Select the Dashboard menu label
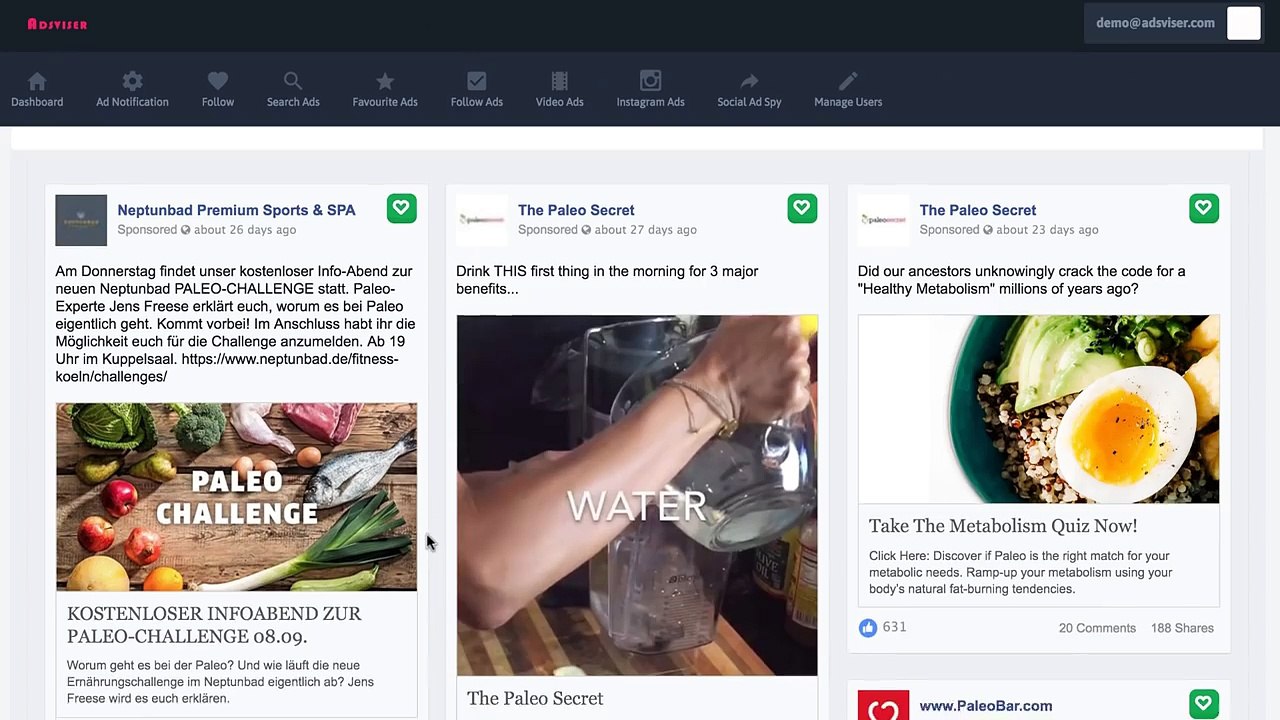Image resolution: width=1280 pixels, height=720 pixels. (x=37, y=102)
